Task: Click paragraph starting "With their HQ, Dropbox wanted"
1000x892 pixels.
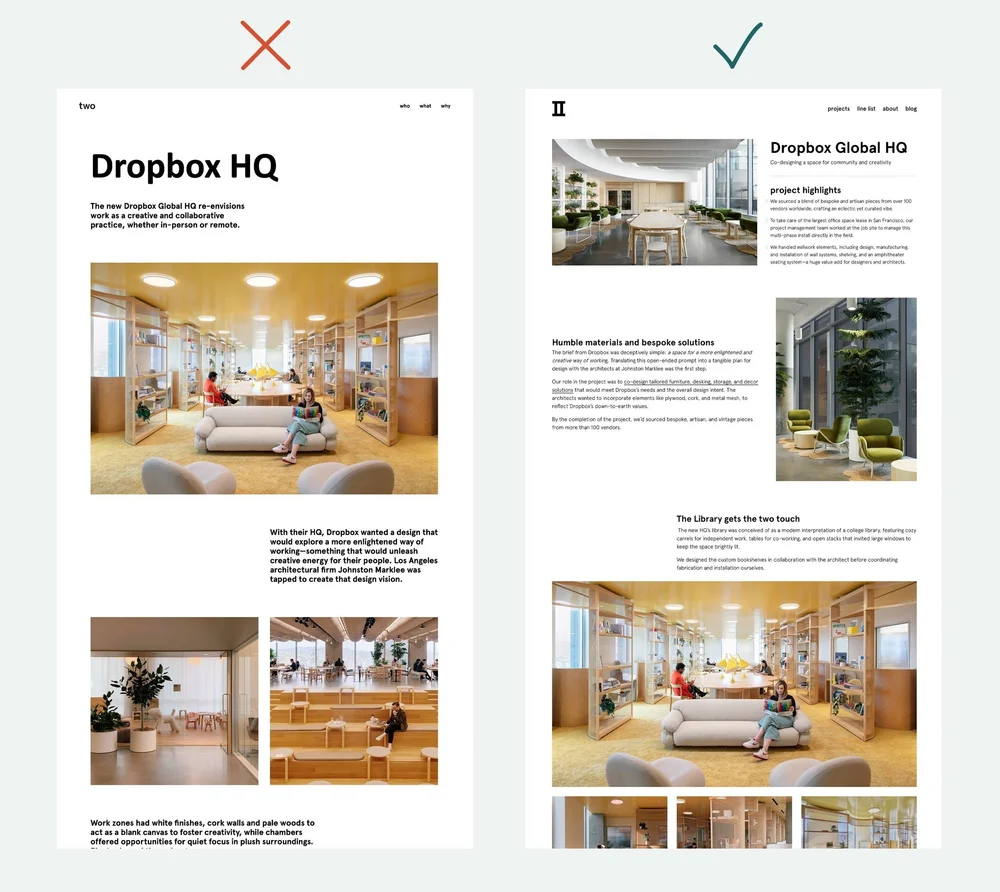Action: 354,555
